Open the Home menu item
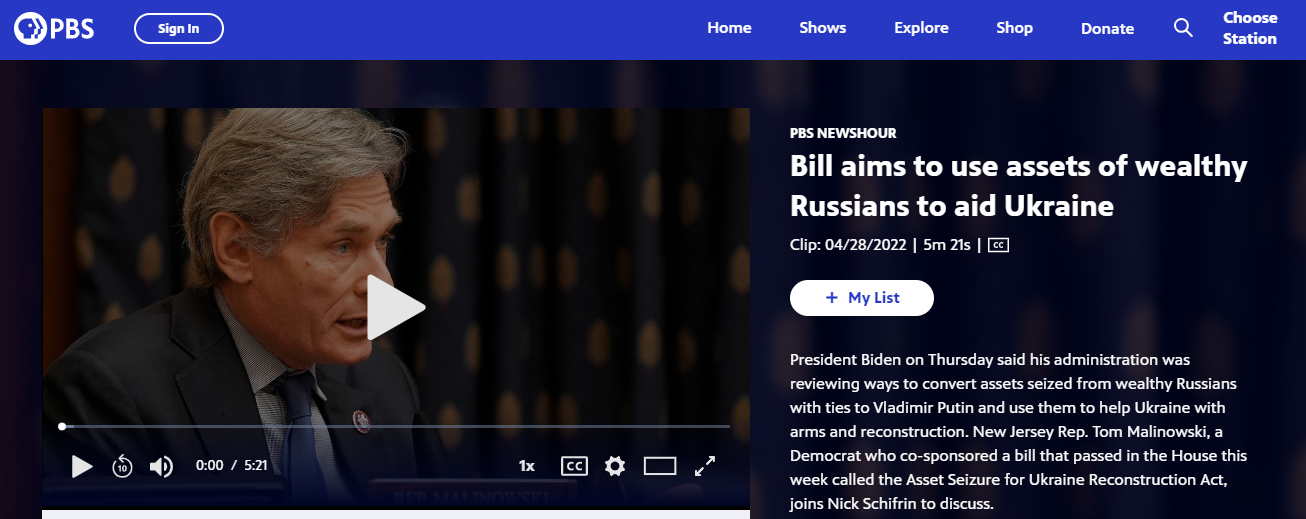Image resolution: width=1306 pixels, height=519 pixels. tap(729, 28)
